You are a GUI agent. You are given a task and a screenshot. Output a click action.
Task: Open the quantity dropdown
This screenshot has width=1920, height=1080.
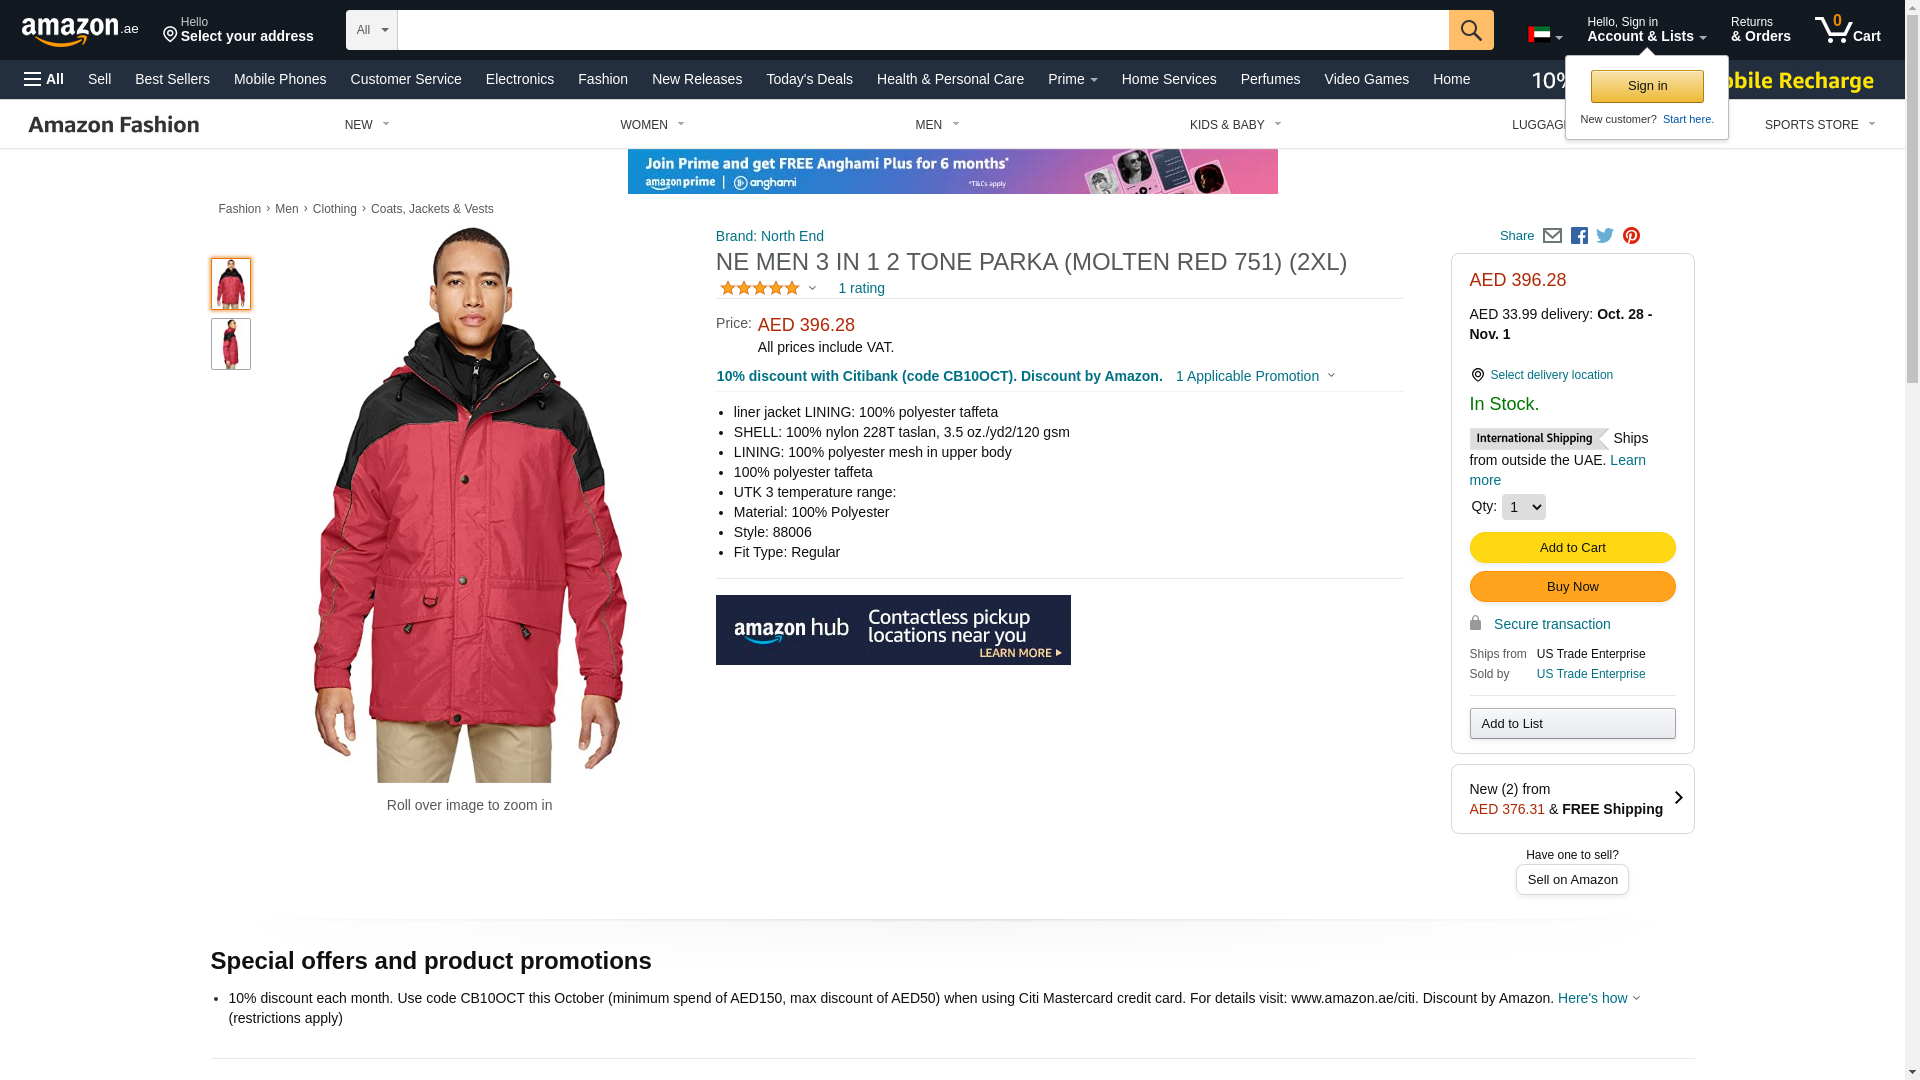click(1523, 507)
